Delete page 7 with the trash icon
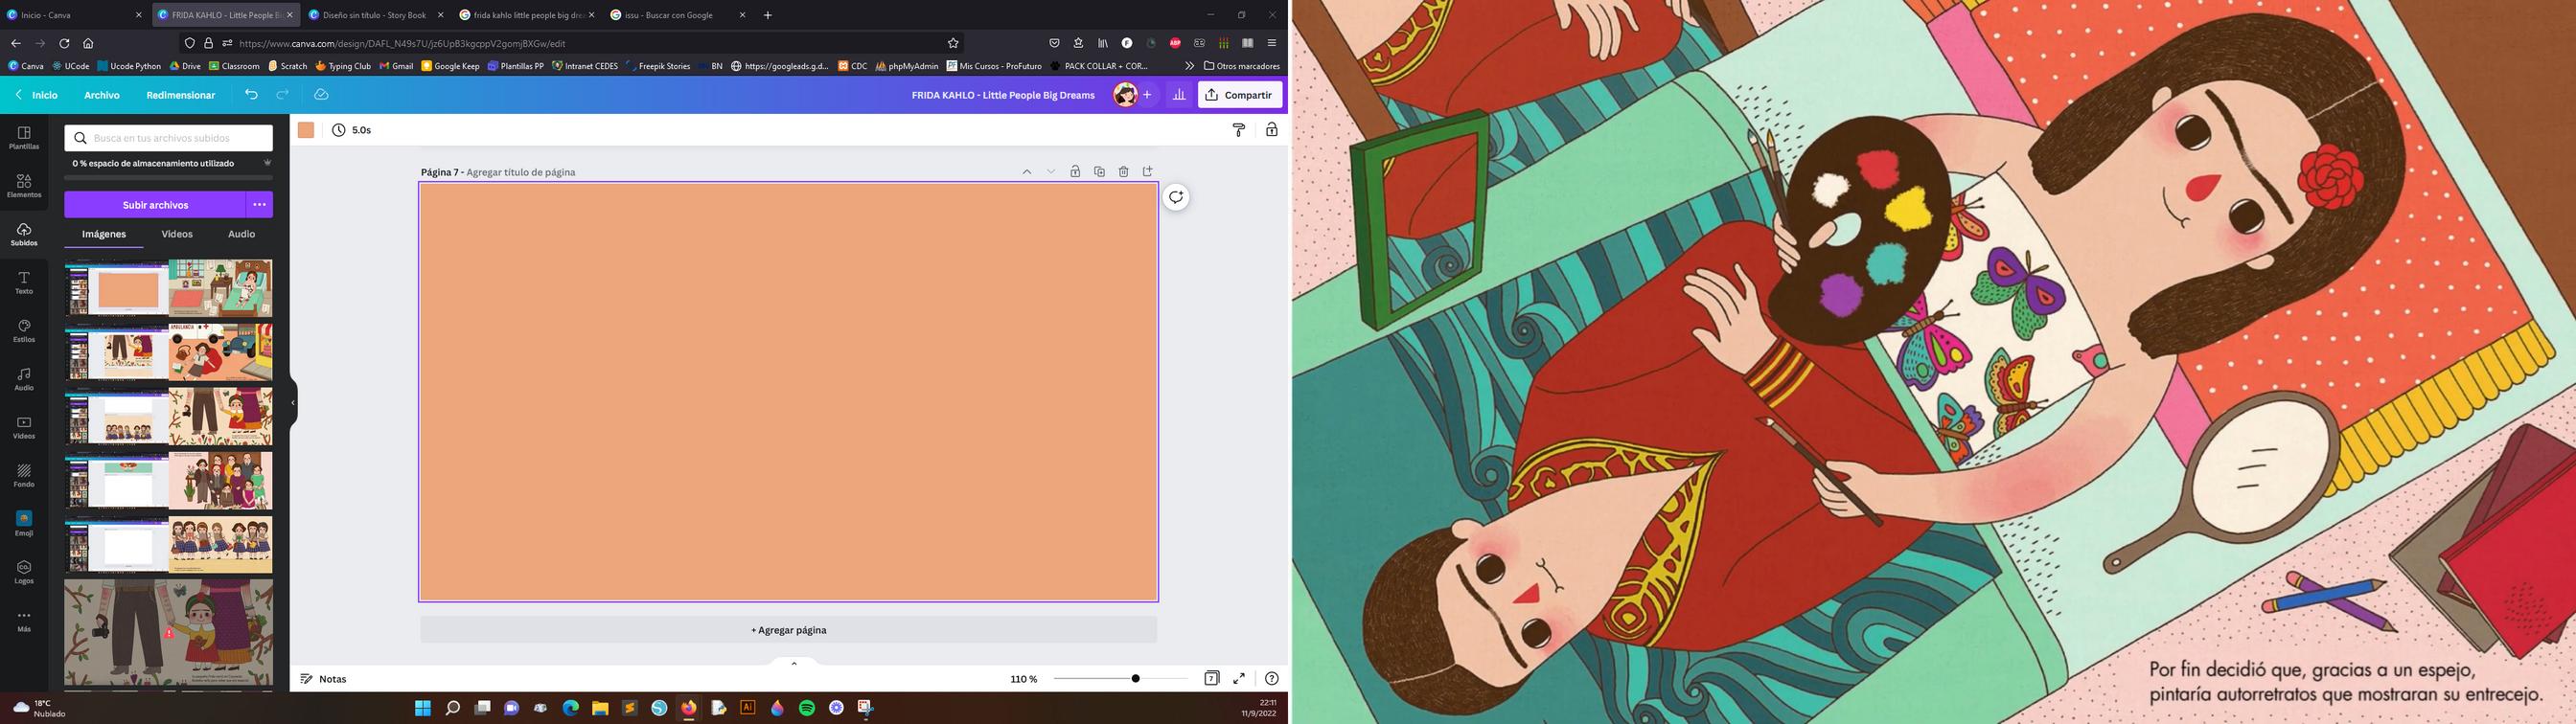The width and height of the screenshot is (2576, 724). 1123,172
